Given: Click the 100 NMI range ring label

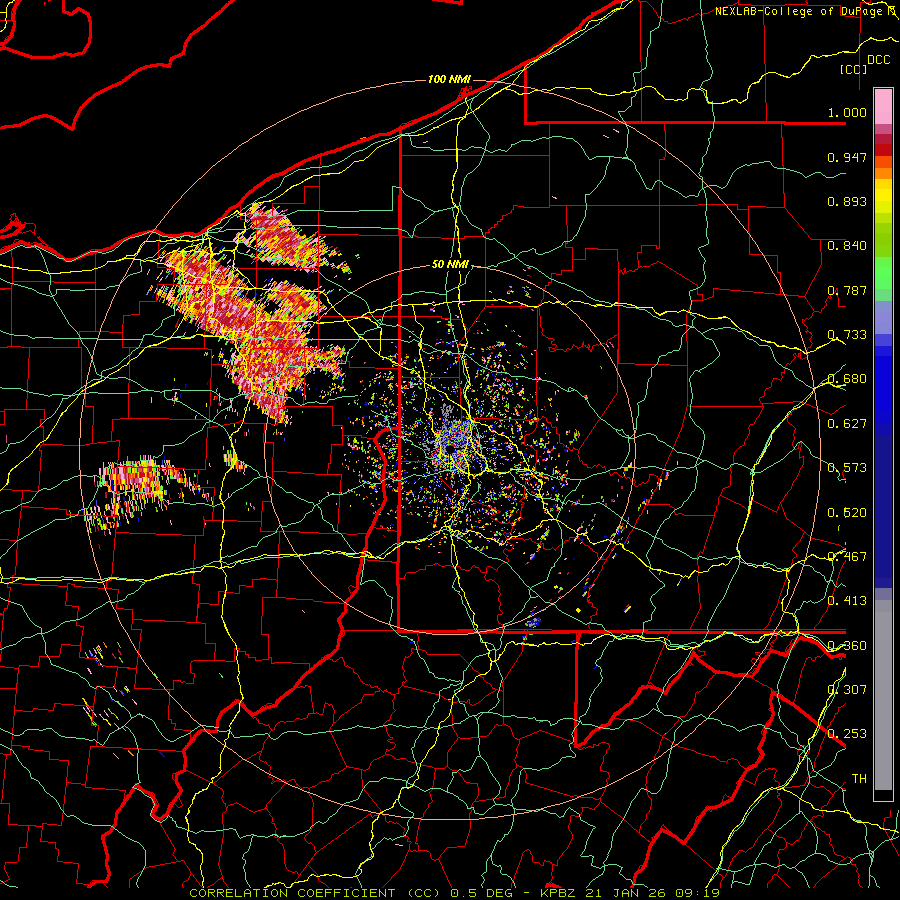Looking at the screenshot, I should 449,79.
